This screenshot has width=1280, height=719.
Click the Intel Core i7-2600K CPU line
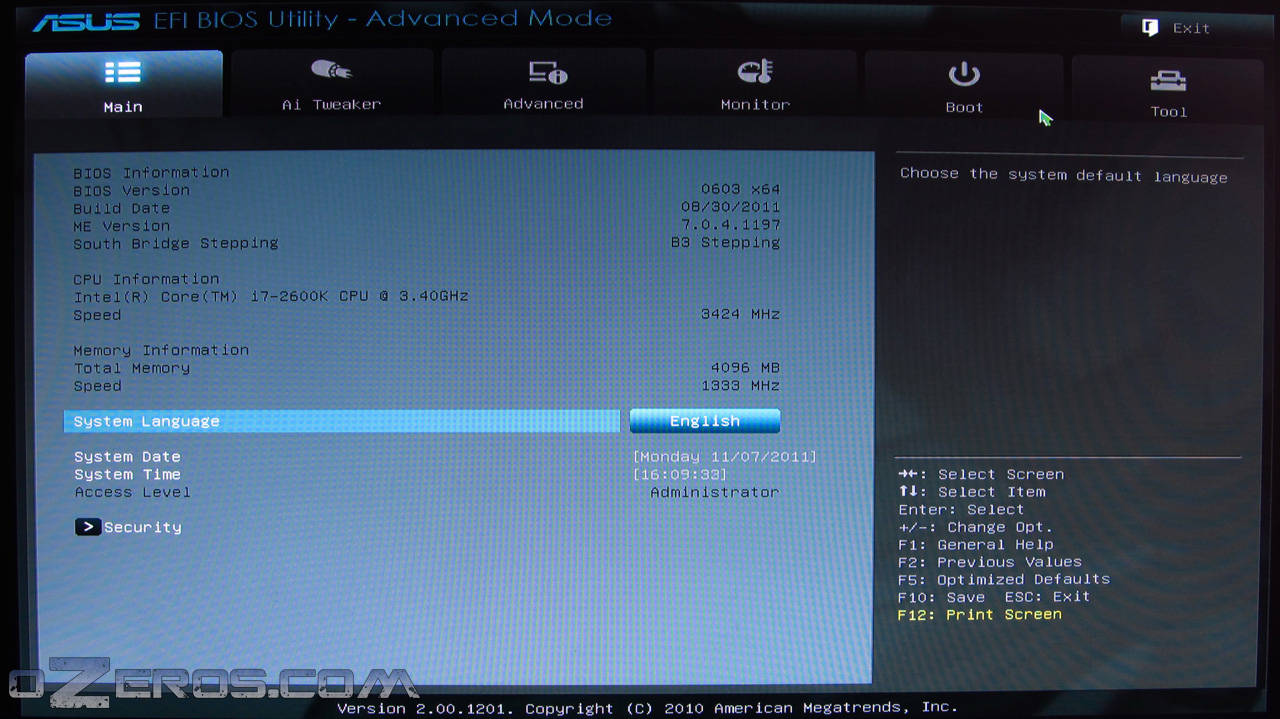(x=271, y=296)
